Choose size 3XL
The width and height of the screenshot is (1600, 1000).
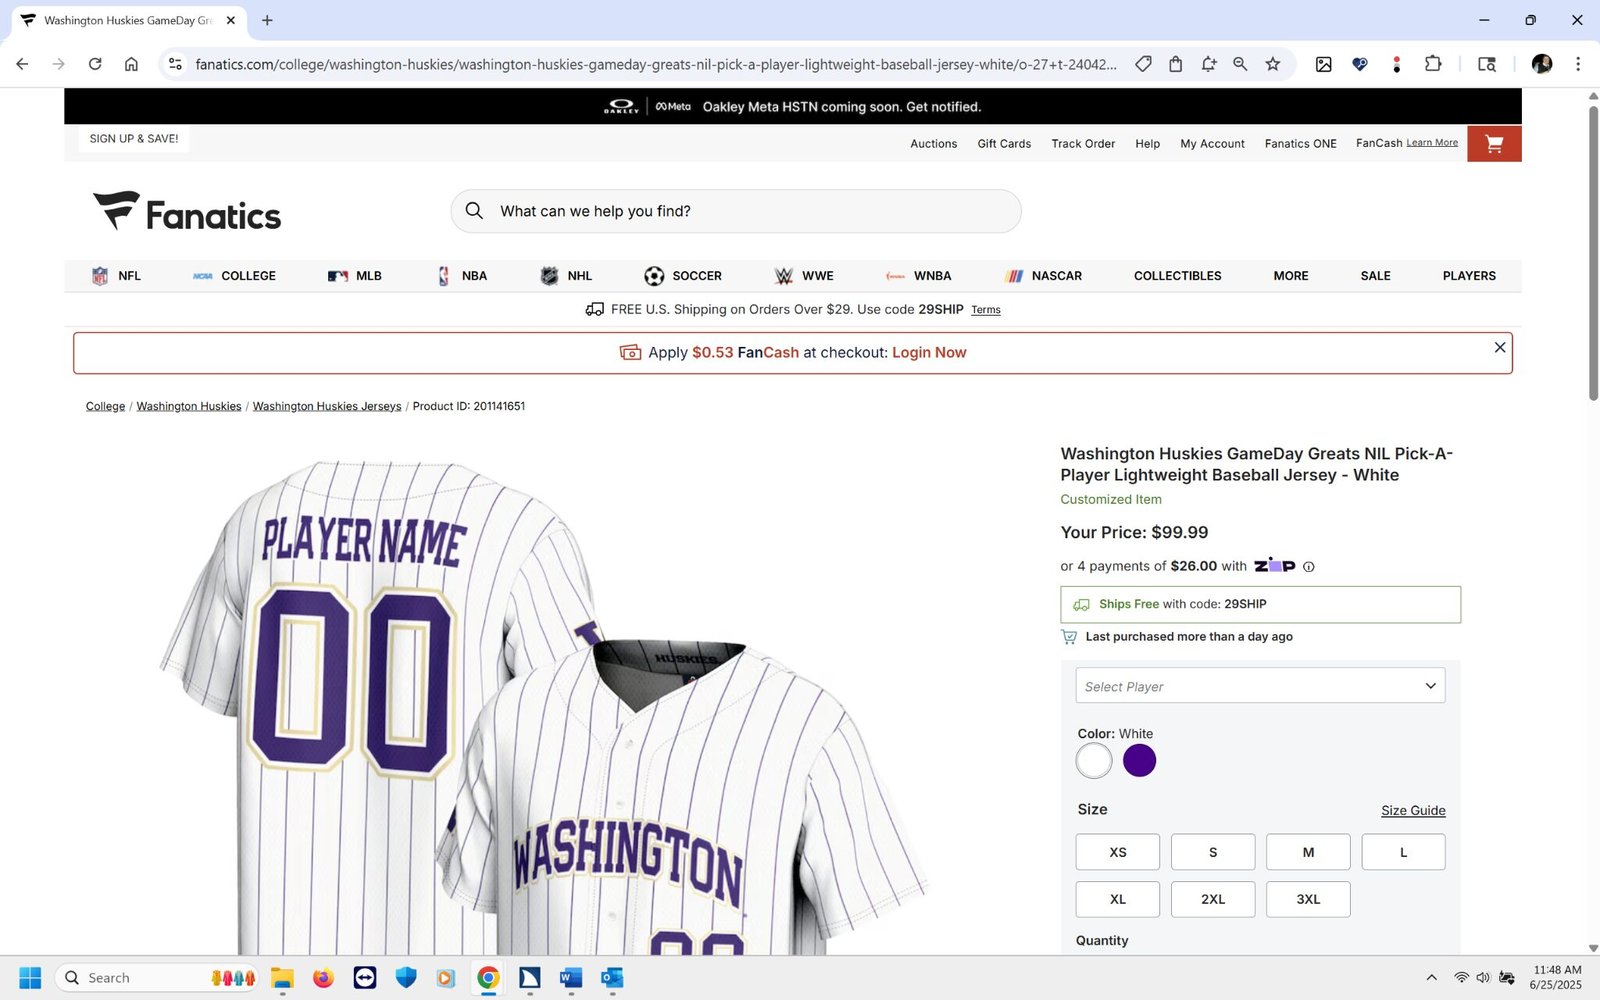point(1308,899)
